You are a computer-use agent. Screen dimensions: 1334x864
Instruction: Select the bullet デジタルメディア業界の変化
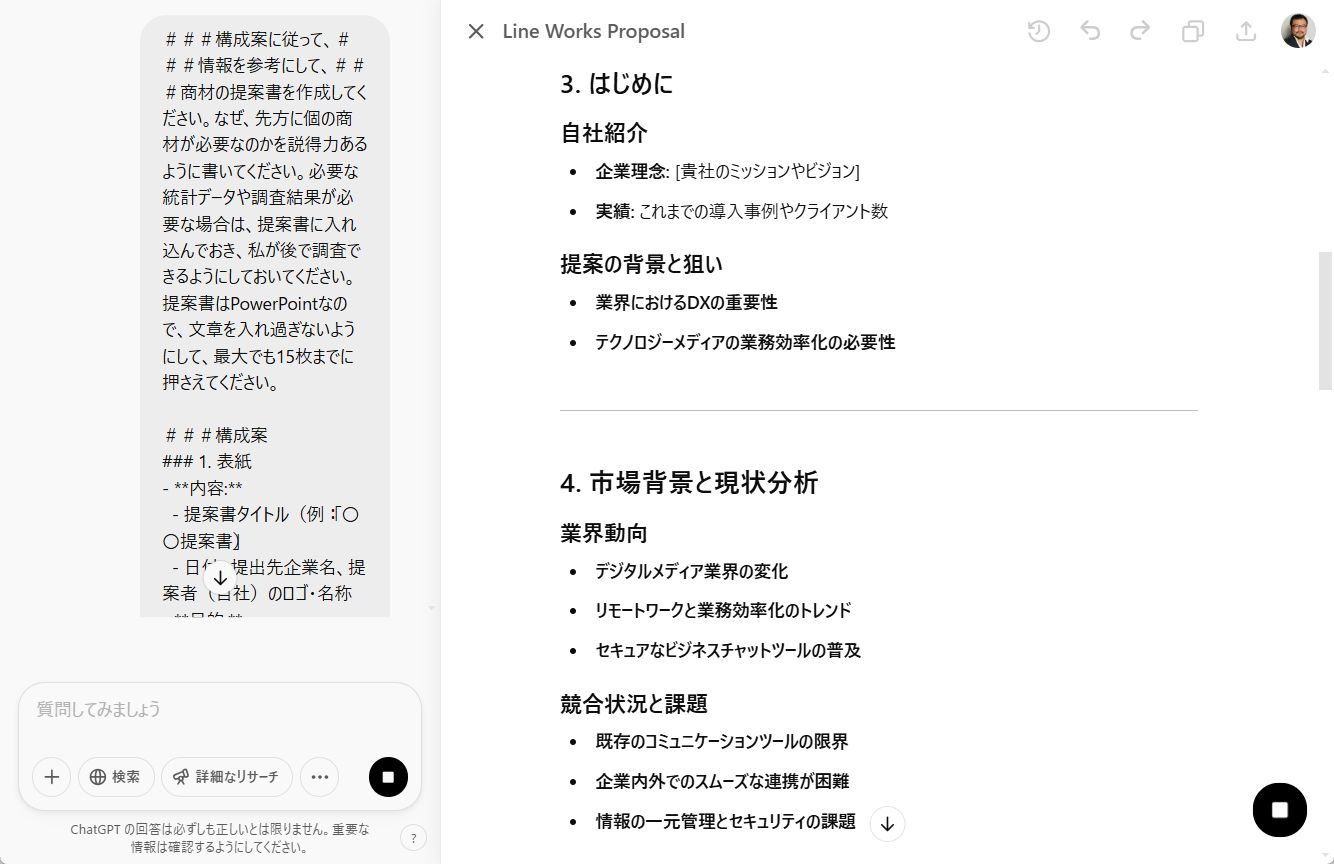[x=691, y=571]
